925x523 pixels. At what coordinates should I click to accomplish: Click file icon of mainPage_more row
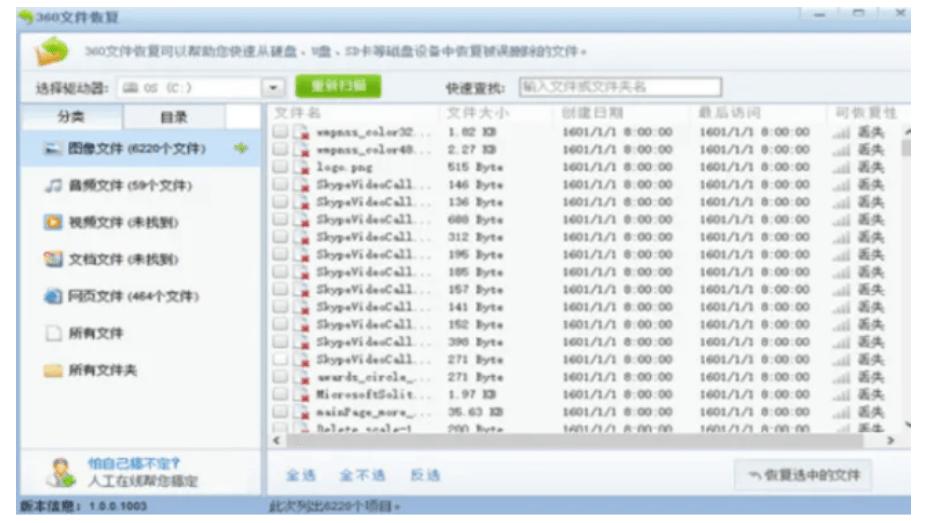[302, 412]
